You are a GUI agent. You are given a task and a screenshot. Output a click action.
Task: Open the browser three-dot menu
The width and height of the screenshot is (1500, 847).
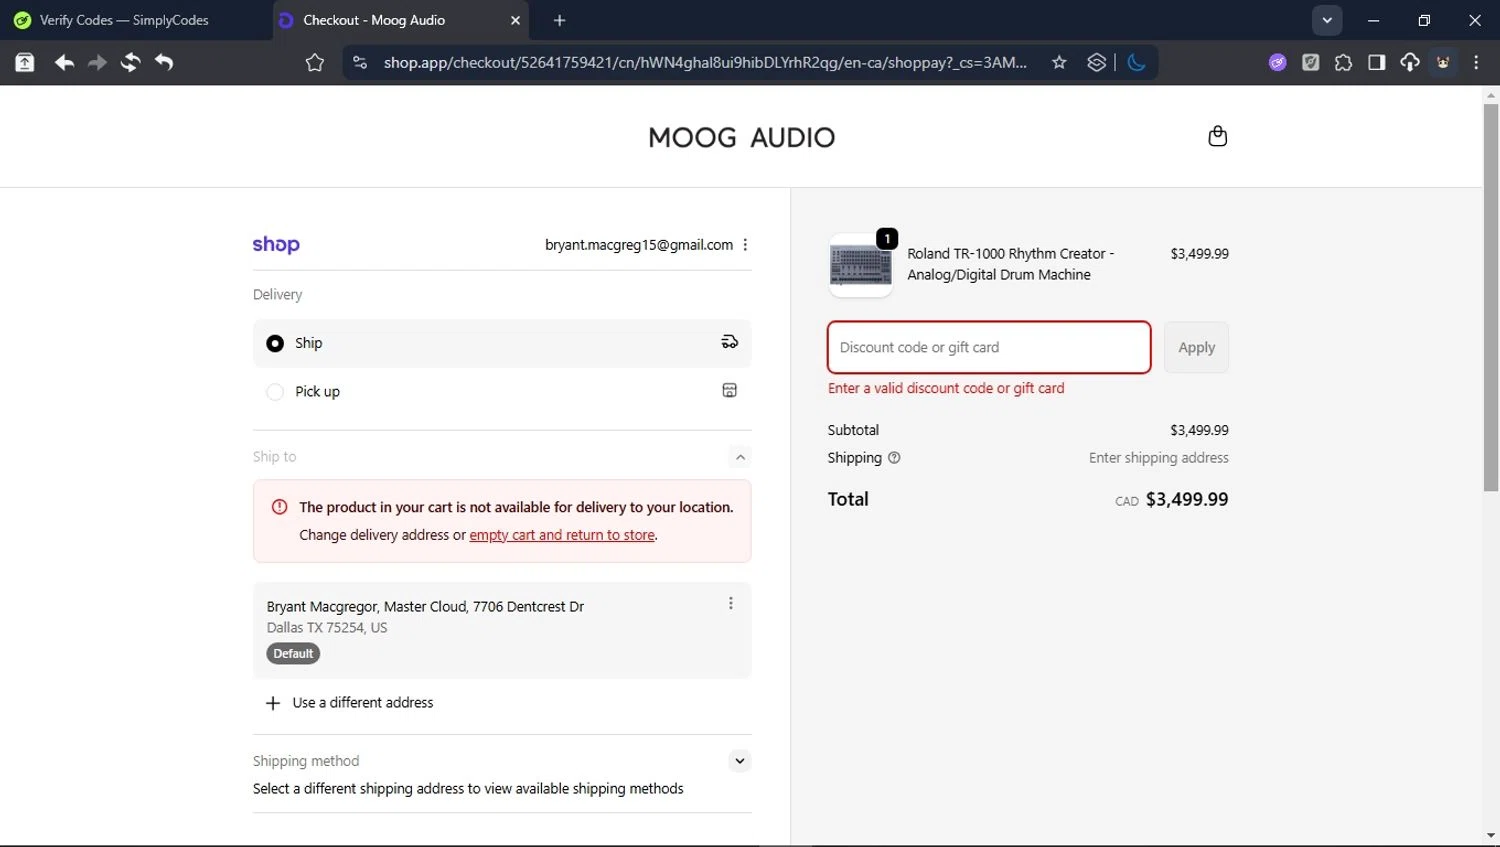1476,63
